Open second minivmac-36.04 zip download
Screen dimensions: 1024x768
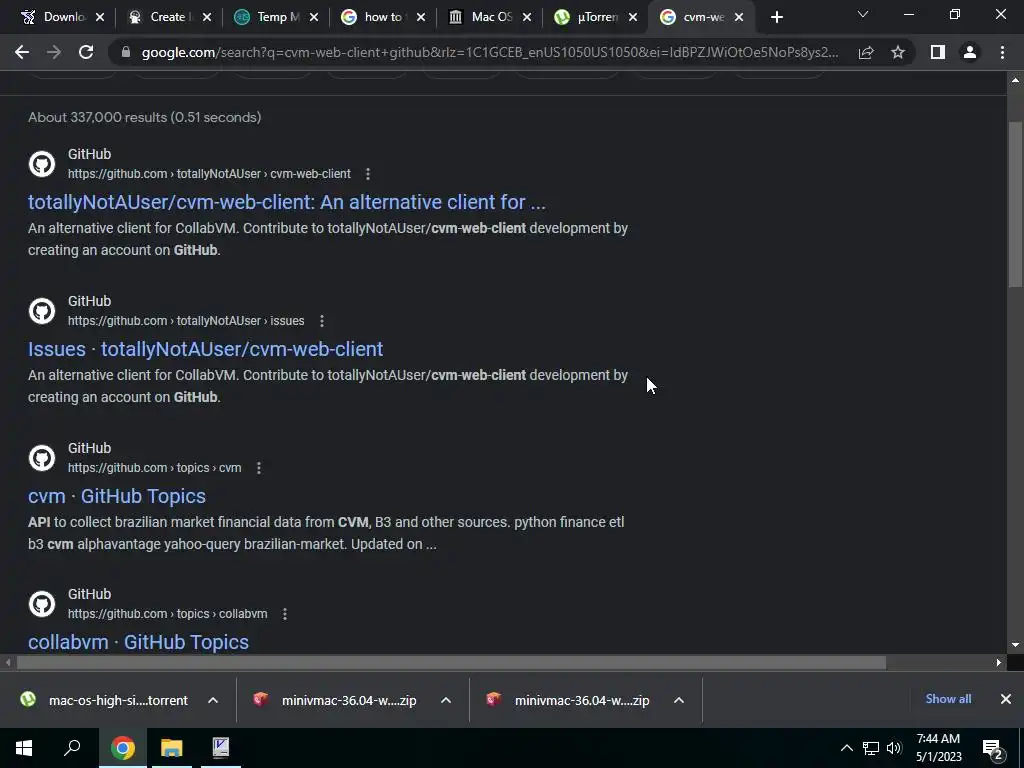[x=568, y=701]
